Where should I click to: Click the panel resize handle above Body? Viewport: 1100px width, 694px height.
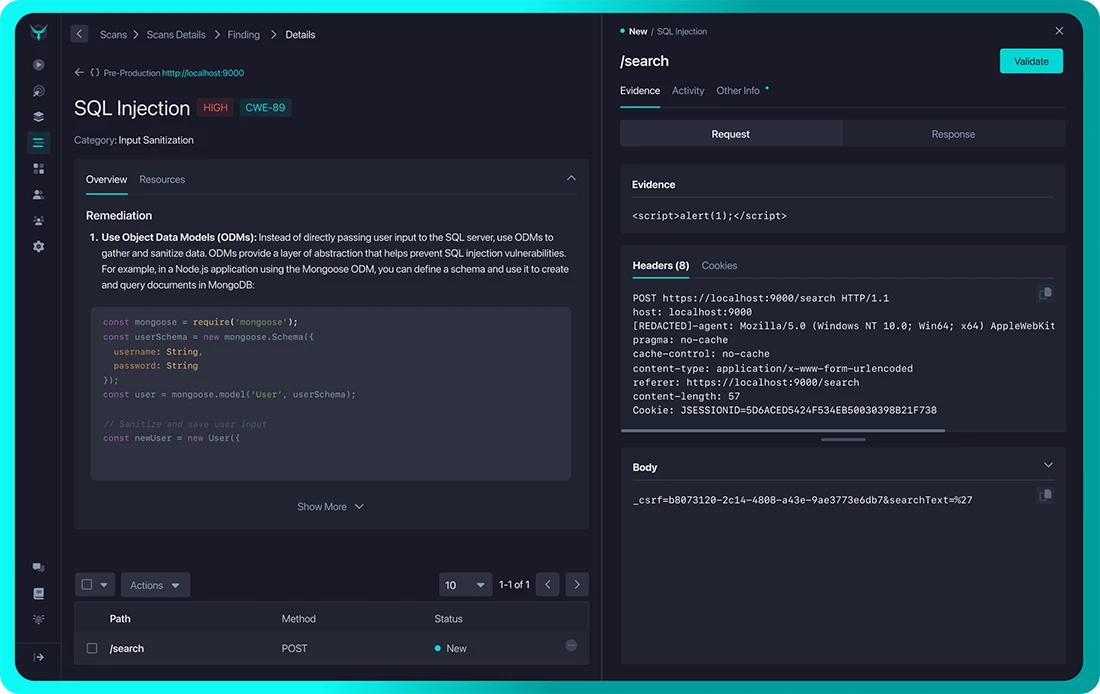(x=843, y=439)
